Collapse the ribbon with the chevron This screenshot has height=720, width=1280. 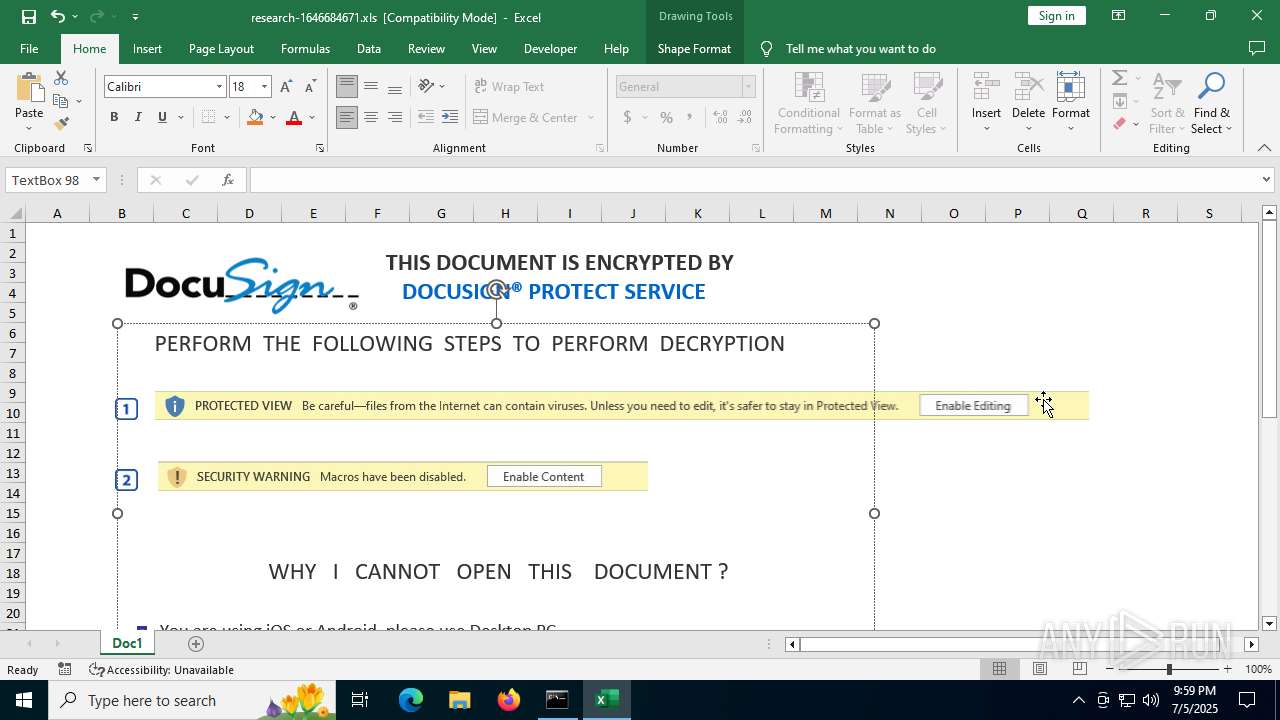(1264, 148)
